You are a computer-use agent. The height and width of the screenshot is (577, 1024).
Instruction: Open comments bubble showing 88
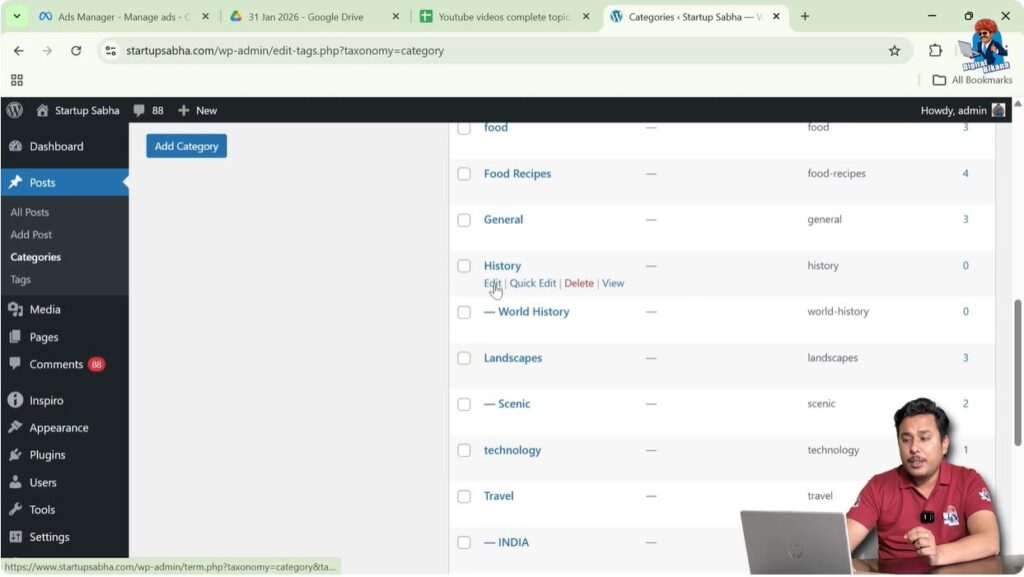148,110
